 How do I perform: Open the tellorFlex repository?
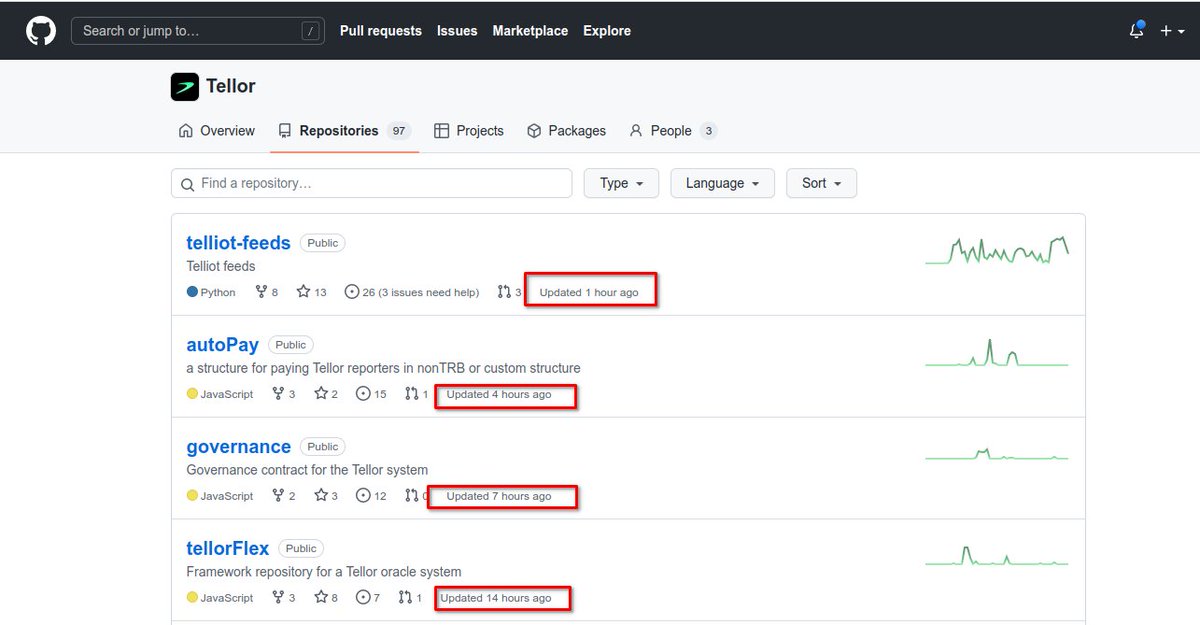click(228, 549)
